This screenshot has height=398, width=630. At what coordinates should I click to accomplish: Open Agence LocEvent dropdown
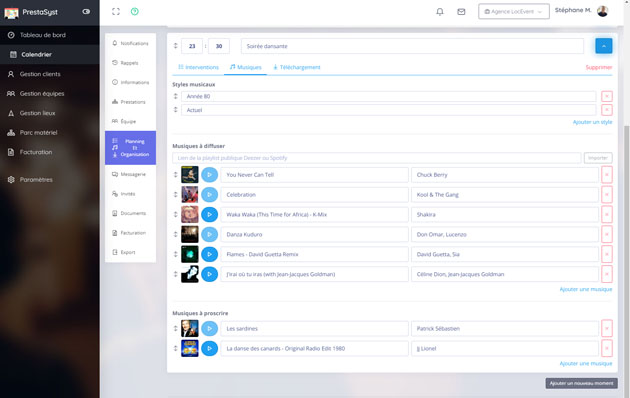pos(513,12)
